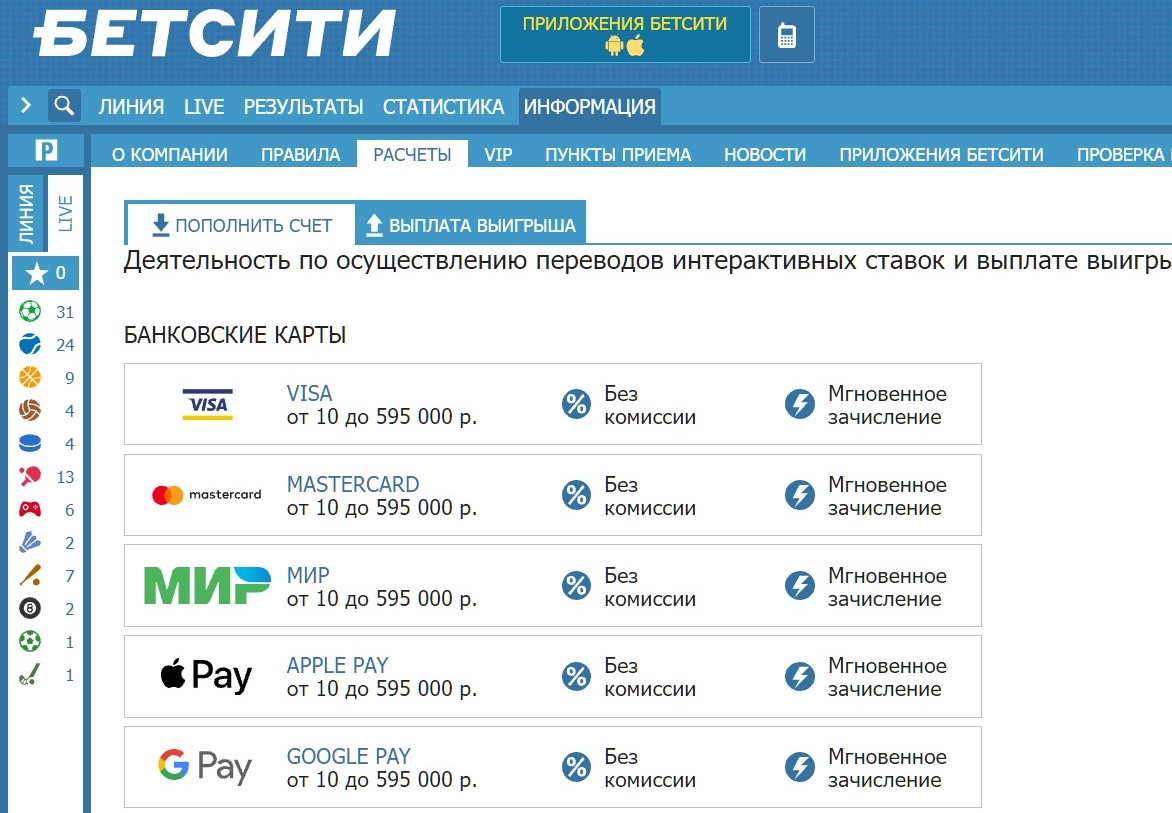Click 'Без комиссии' in MASTERCARD row
This screenshot has width=1172, height=813.
point(650,496)
